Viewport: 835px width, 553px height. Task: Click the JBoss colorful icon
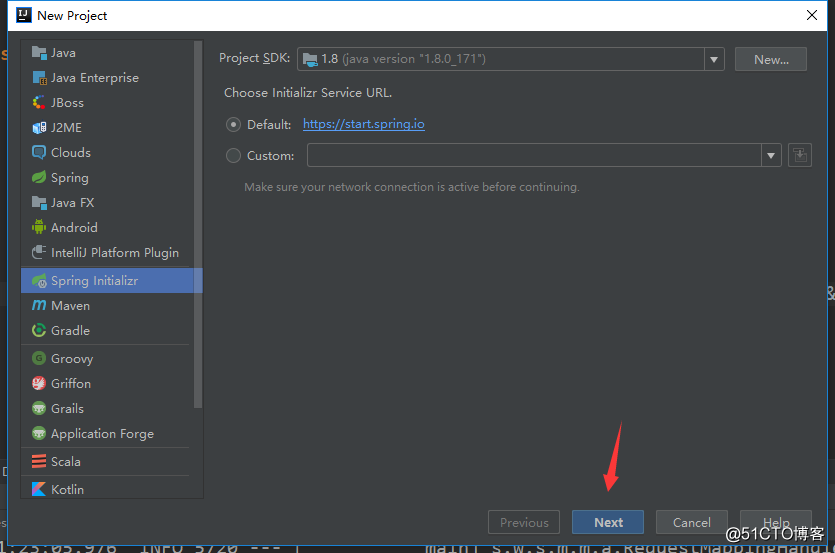(39, 102)
